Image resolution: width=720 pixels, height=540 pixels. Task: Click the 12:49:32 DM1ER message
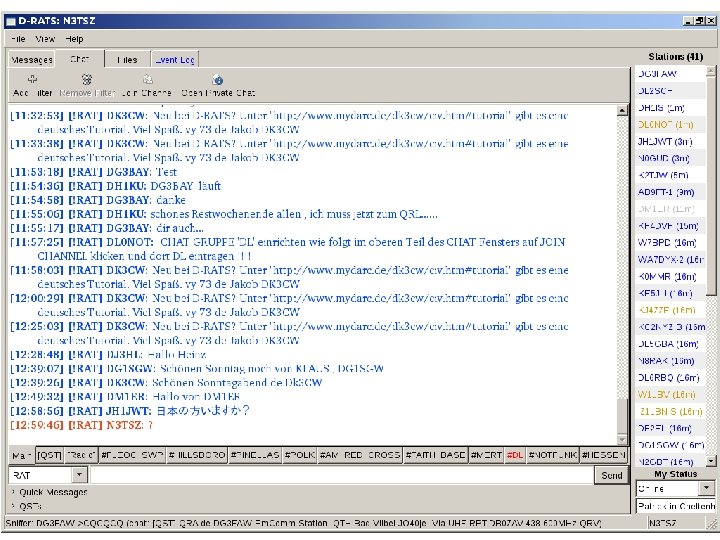[125, 396]
